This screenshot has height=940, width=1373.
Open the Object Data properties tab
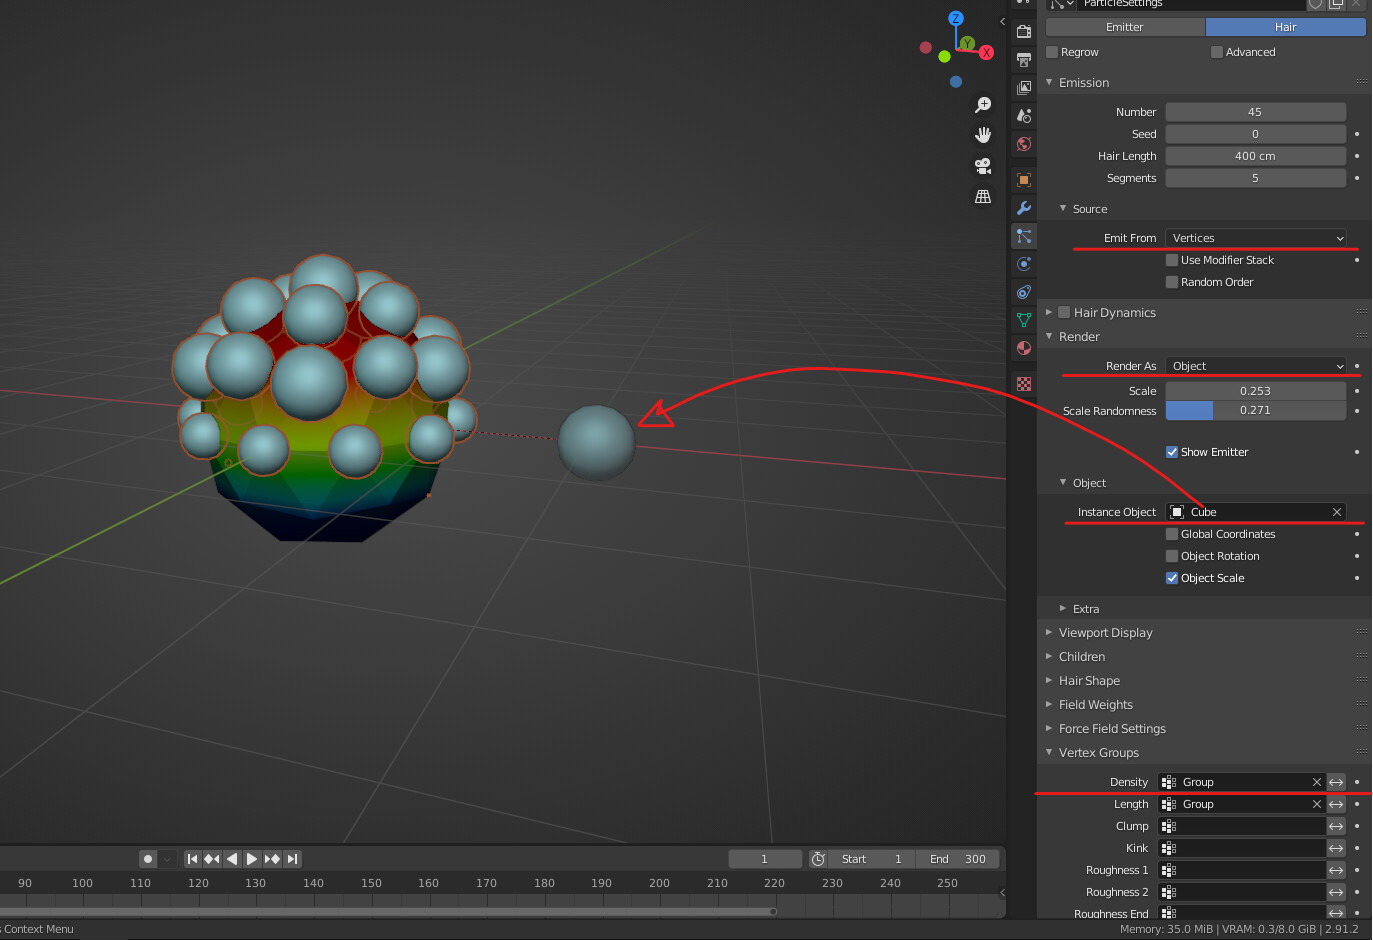1023,320
